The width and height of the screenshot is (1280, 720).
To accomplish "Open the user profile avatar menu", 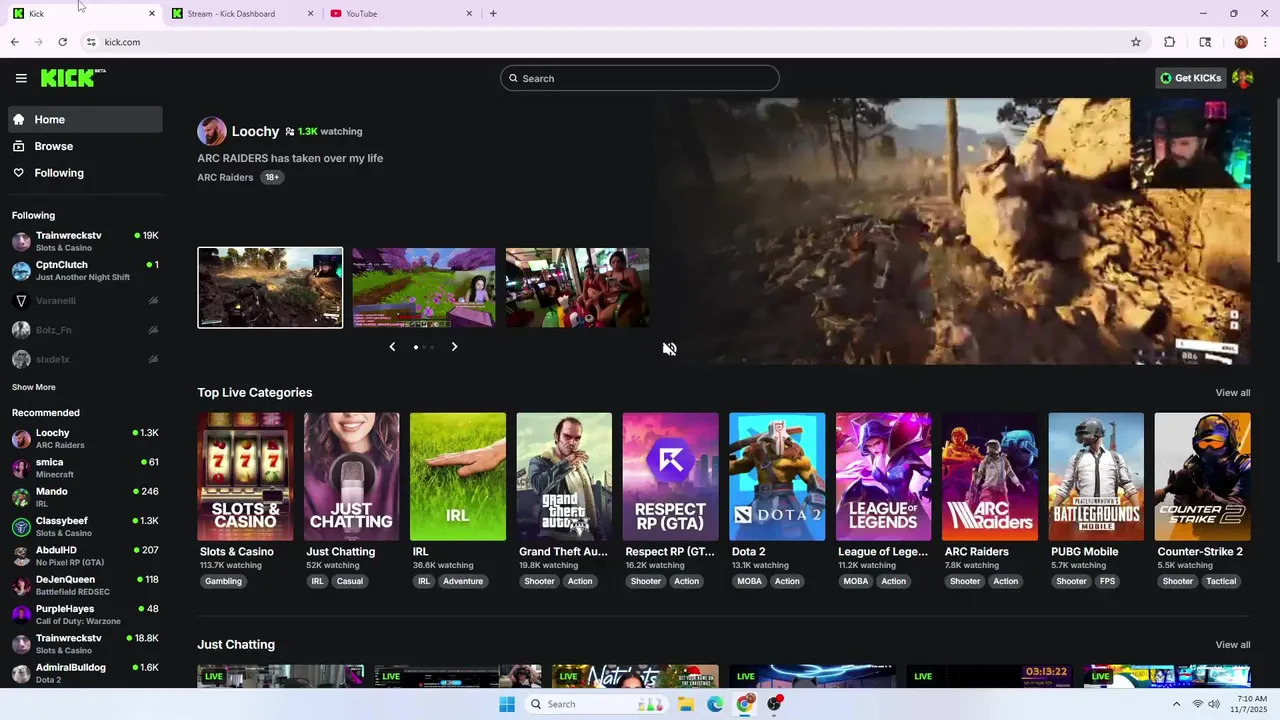I will click(x=1243, y=78).
